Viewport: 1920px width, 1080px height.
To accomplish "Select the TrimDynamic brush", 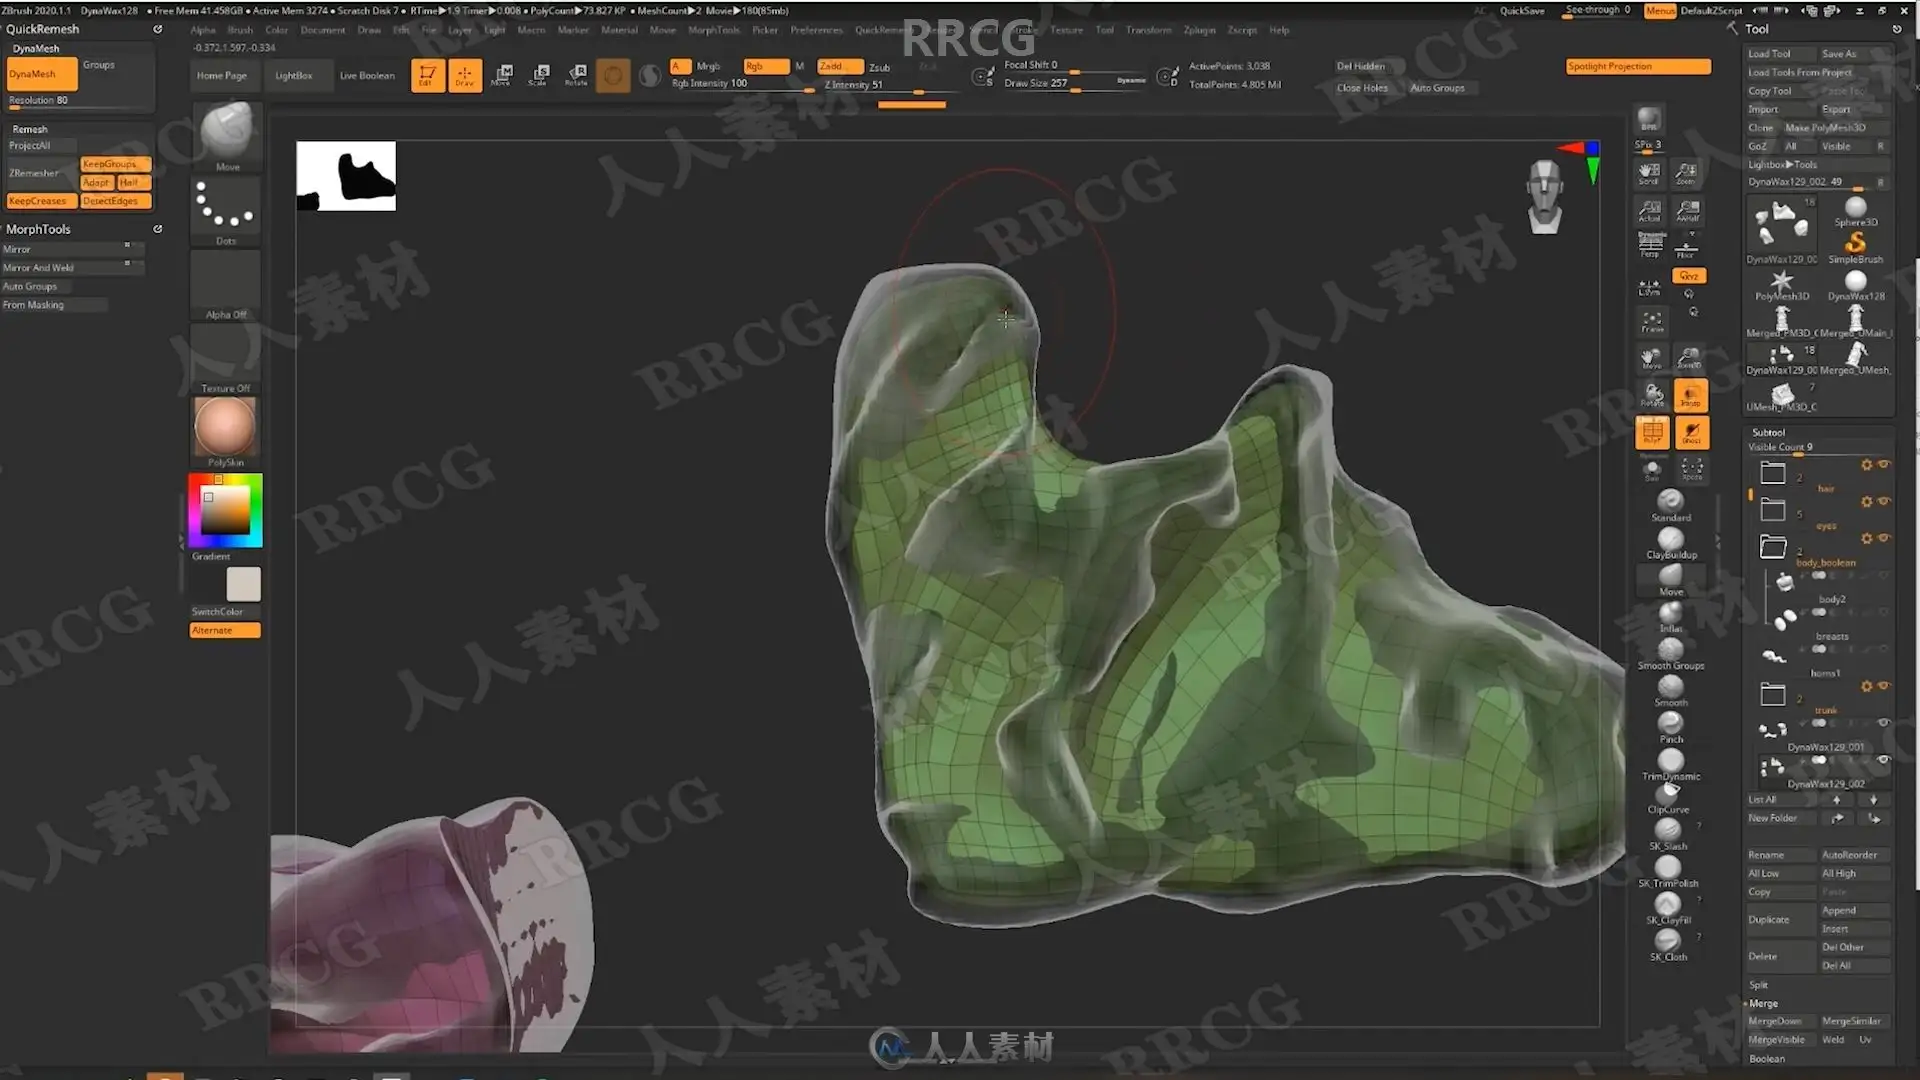I will pos(1671,765).
